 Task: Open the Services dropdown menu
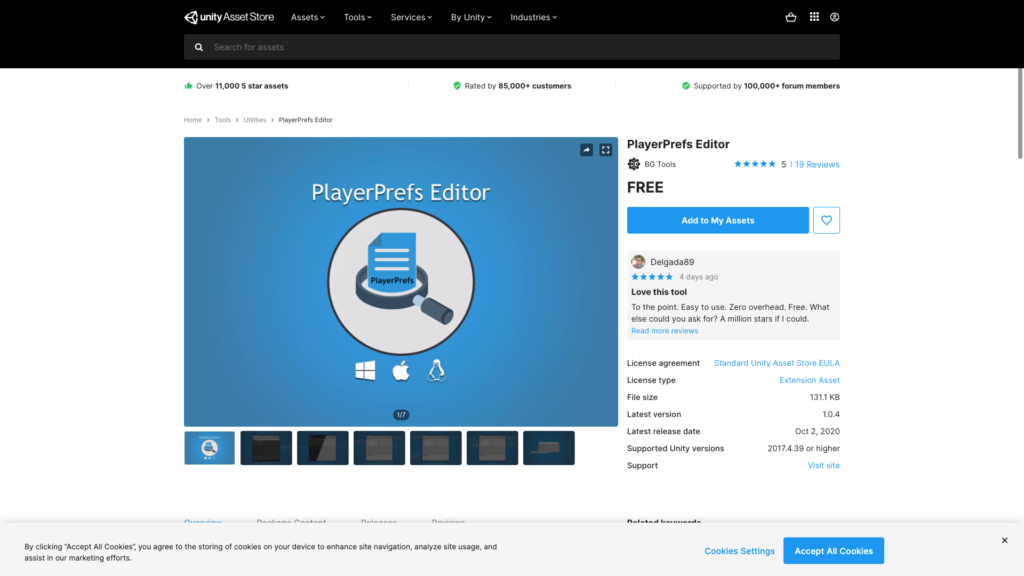click(411, 17)
